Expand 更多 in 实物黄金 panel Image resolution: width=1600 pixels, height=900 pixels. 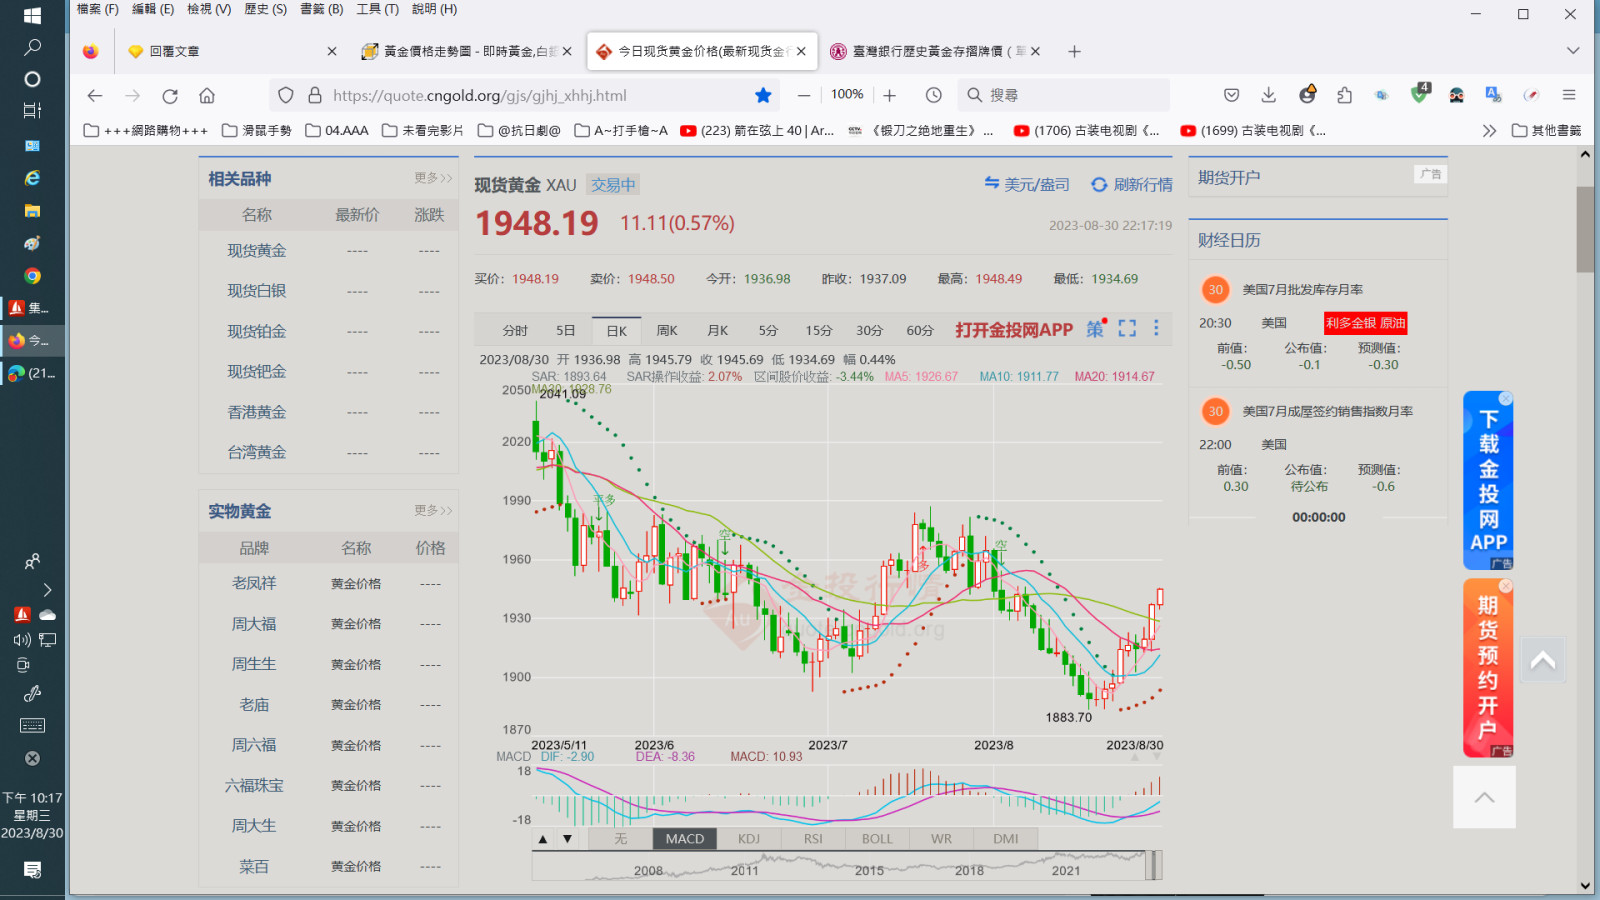pos(433,510)
